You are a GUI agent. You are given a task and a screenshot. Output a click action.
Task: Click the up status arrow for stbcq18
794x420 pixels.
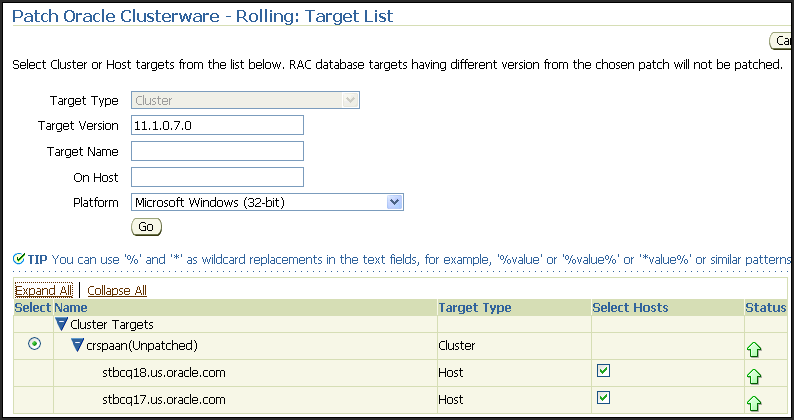[754, 376]
